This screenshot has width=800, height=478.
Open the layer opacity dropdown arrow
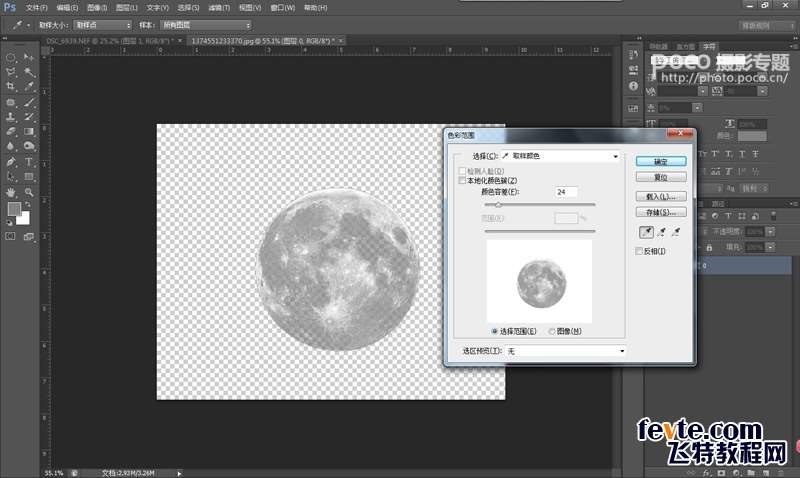(x=770, y=232)
